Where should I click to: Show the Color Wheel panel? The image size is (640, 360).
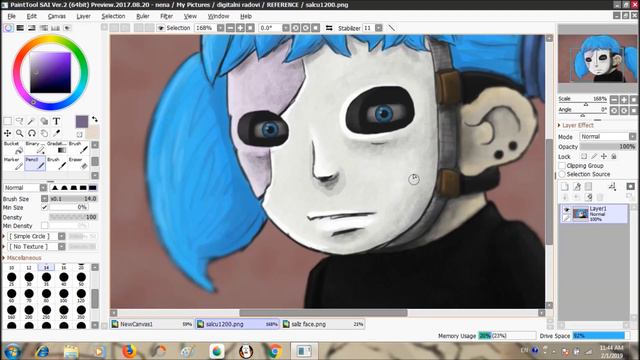click(x=8, y=28)
